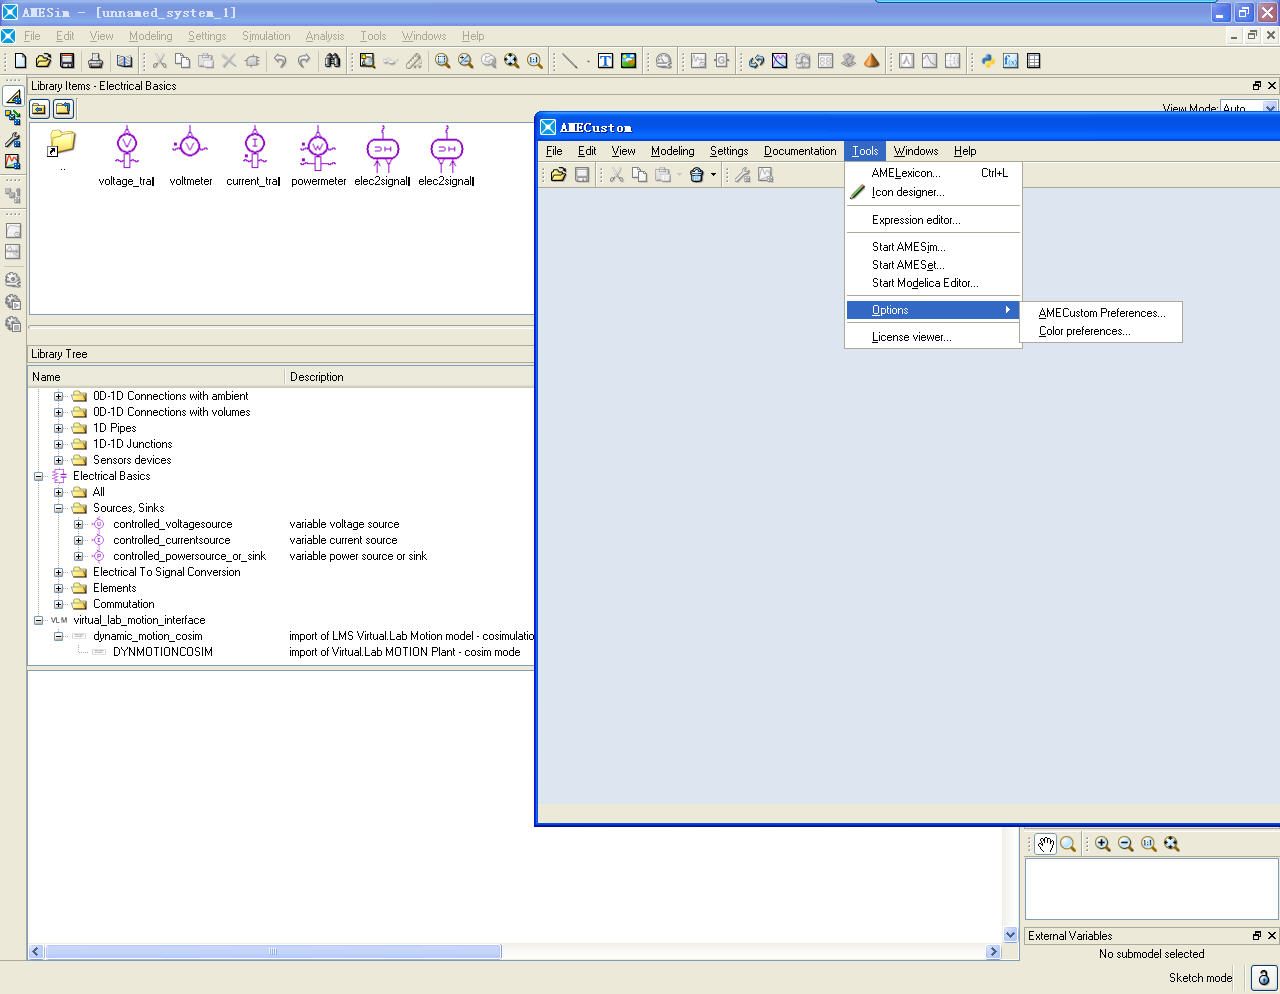The height and width of the screenshot is (994, 1280).
Task: Create a new system in AMESim toolbar
Action: (x=20, y=61)
